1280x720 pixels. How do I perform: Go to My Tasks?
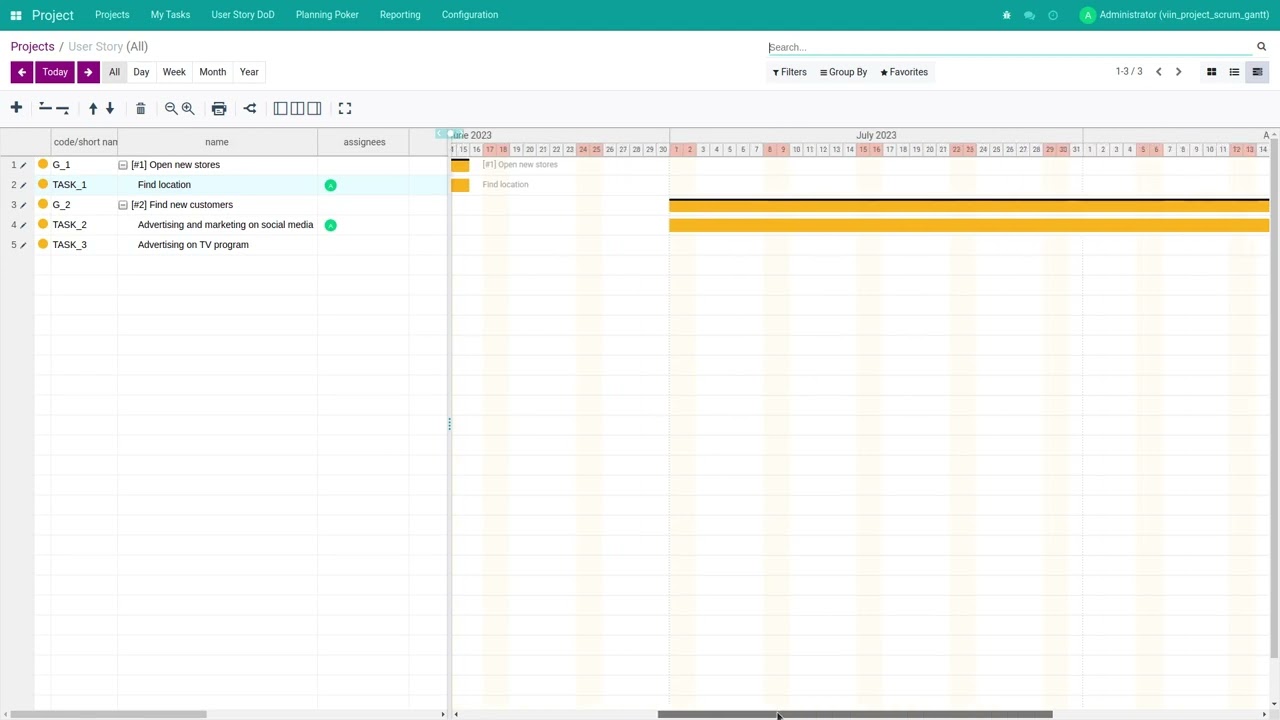170,15
